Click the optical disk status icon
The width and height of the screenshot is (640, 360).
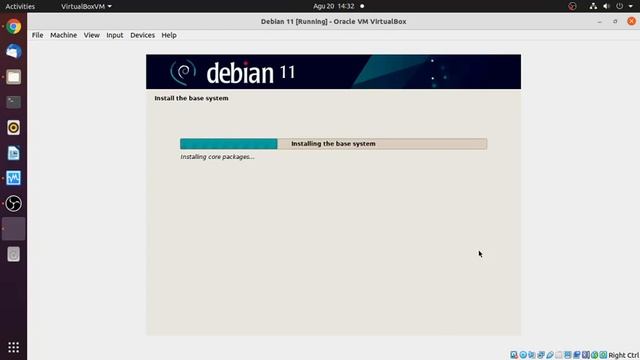point(523,355)
